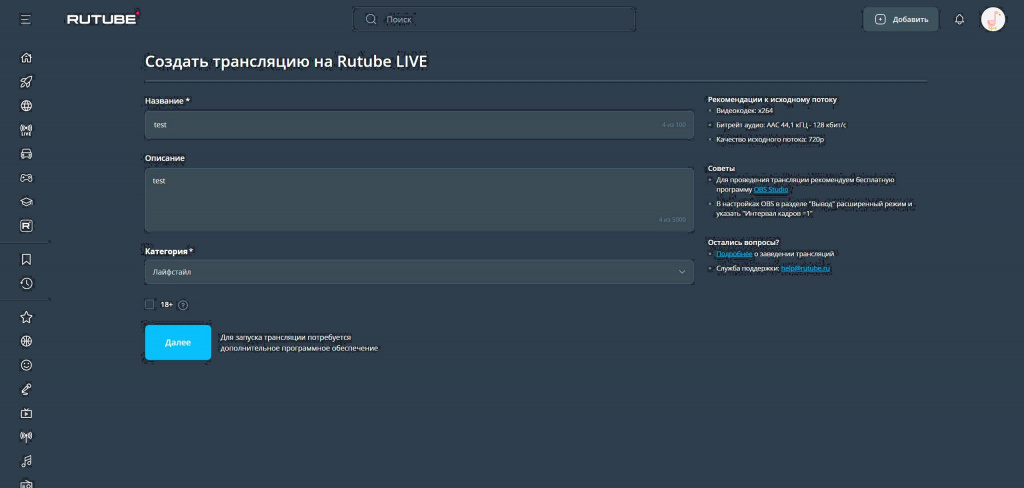Open the Подробнее link
This screenshot has height=488, width=1024.
click(x=734, y=253)
